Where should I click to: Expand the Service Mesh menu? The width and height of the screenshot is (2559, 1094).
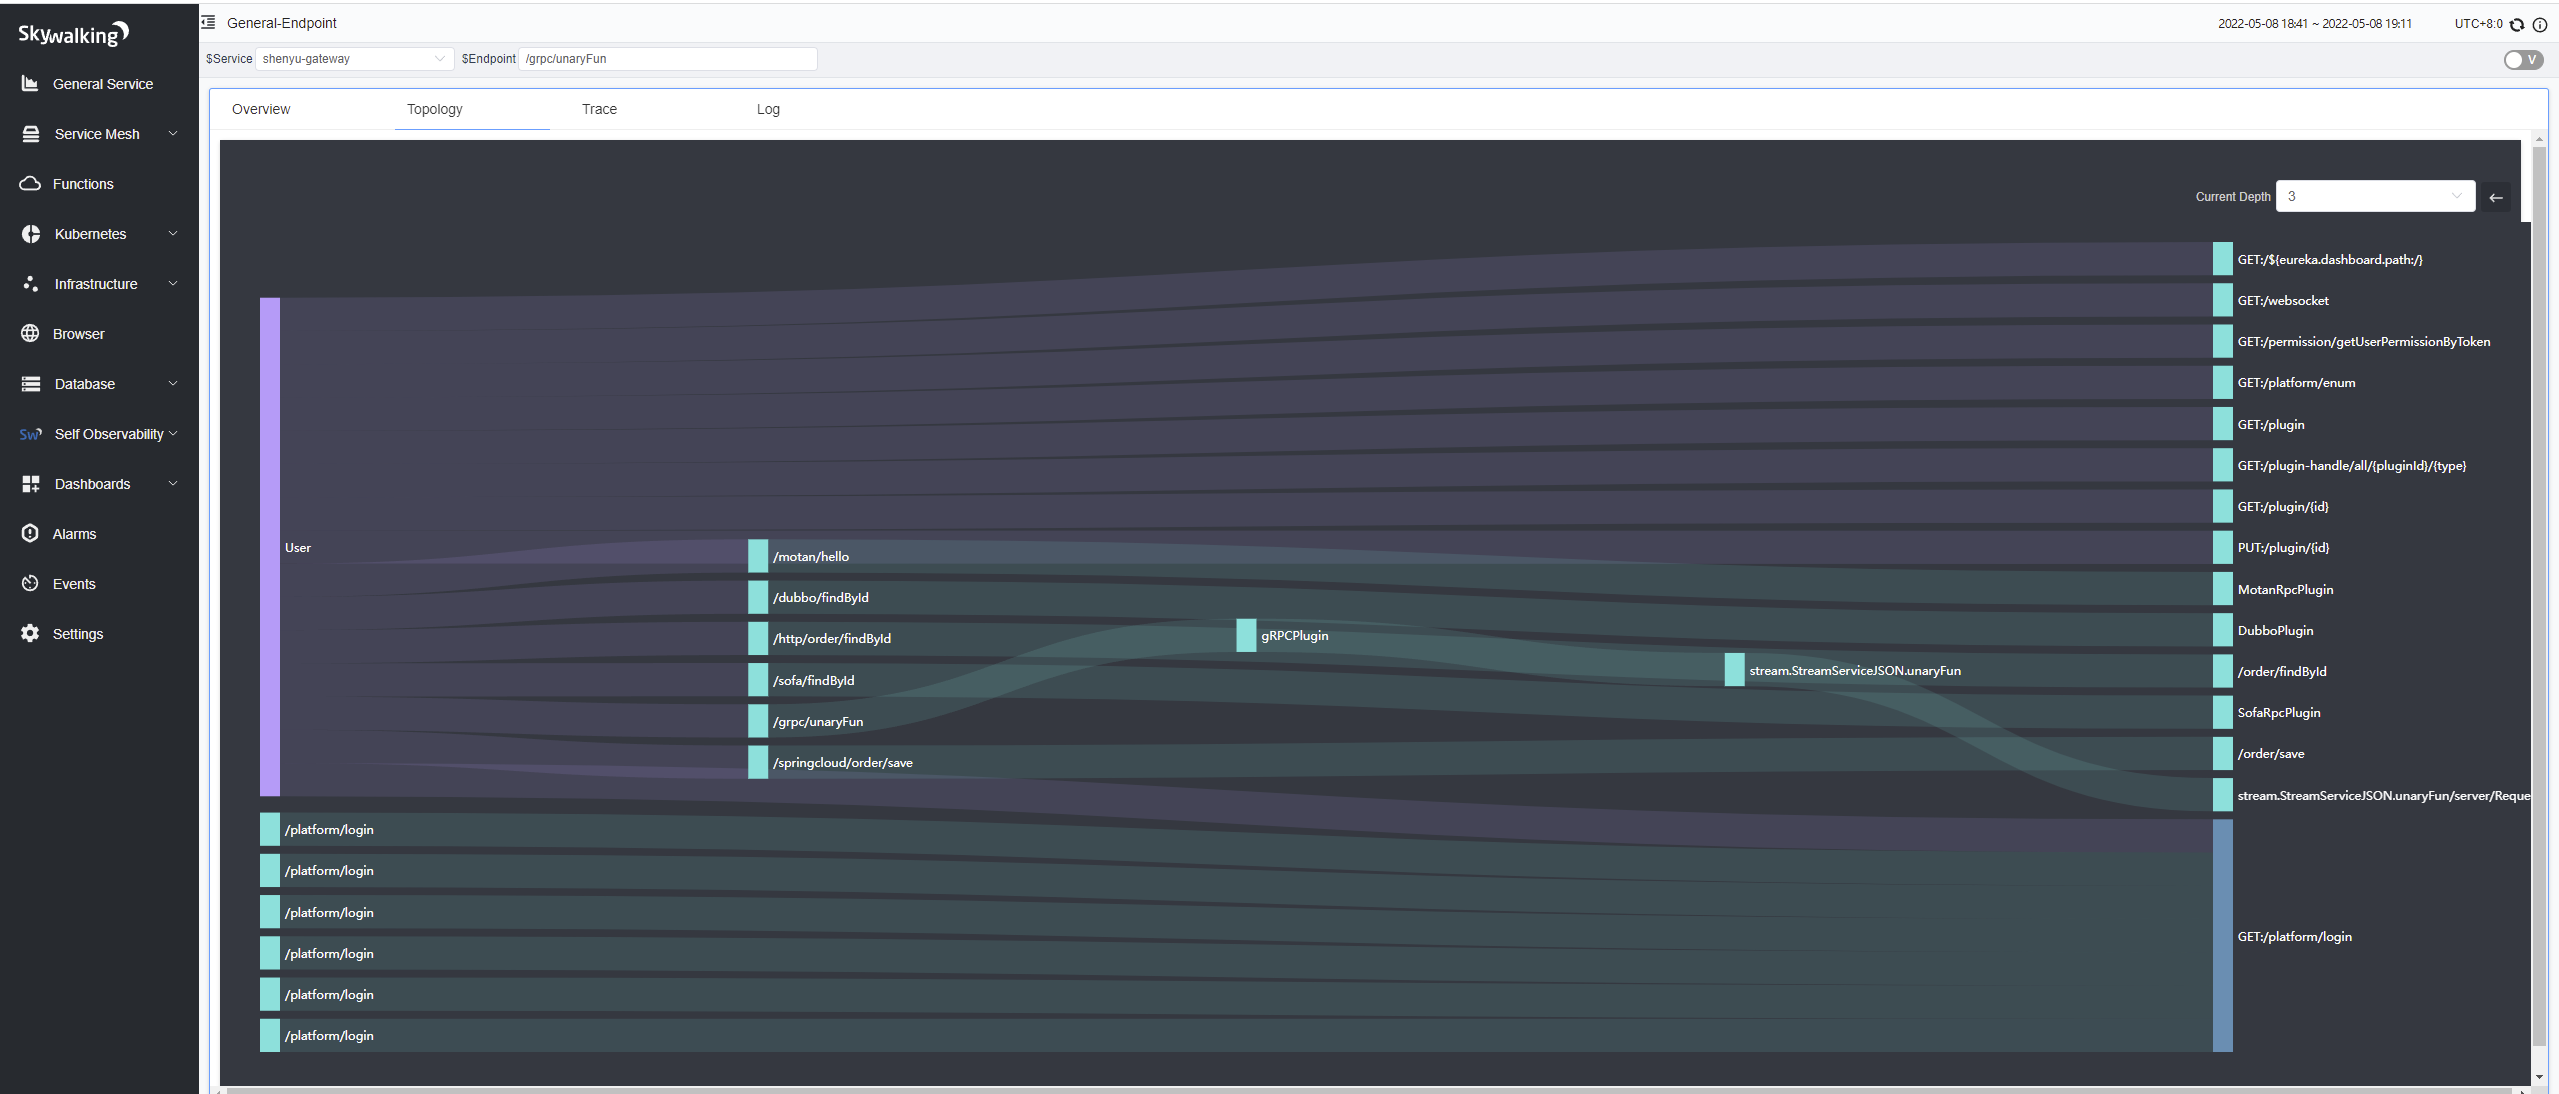tap(97, 134)
